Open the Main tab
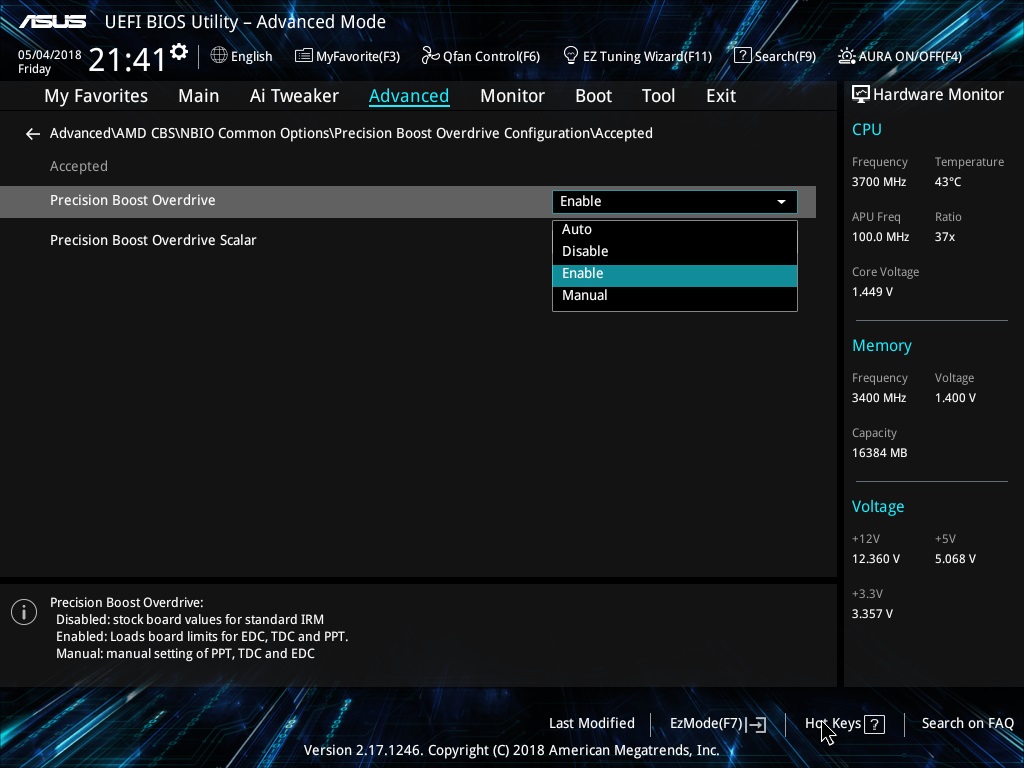The height and width of the screenshot is (768, 1024). [199, 96]
